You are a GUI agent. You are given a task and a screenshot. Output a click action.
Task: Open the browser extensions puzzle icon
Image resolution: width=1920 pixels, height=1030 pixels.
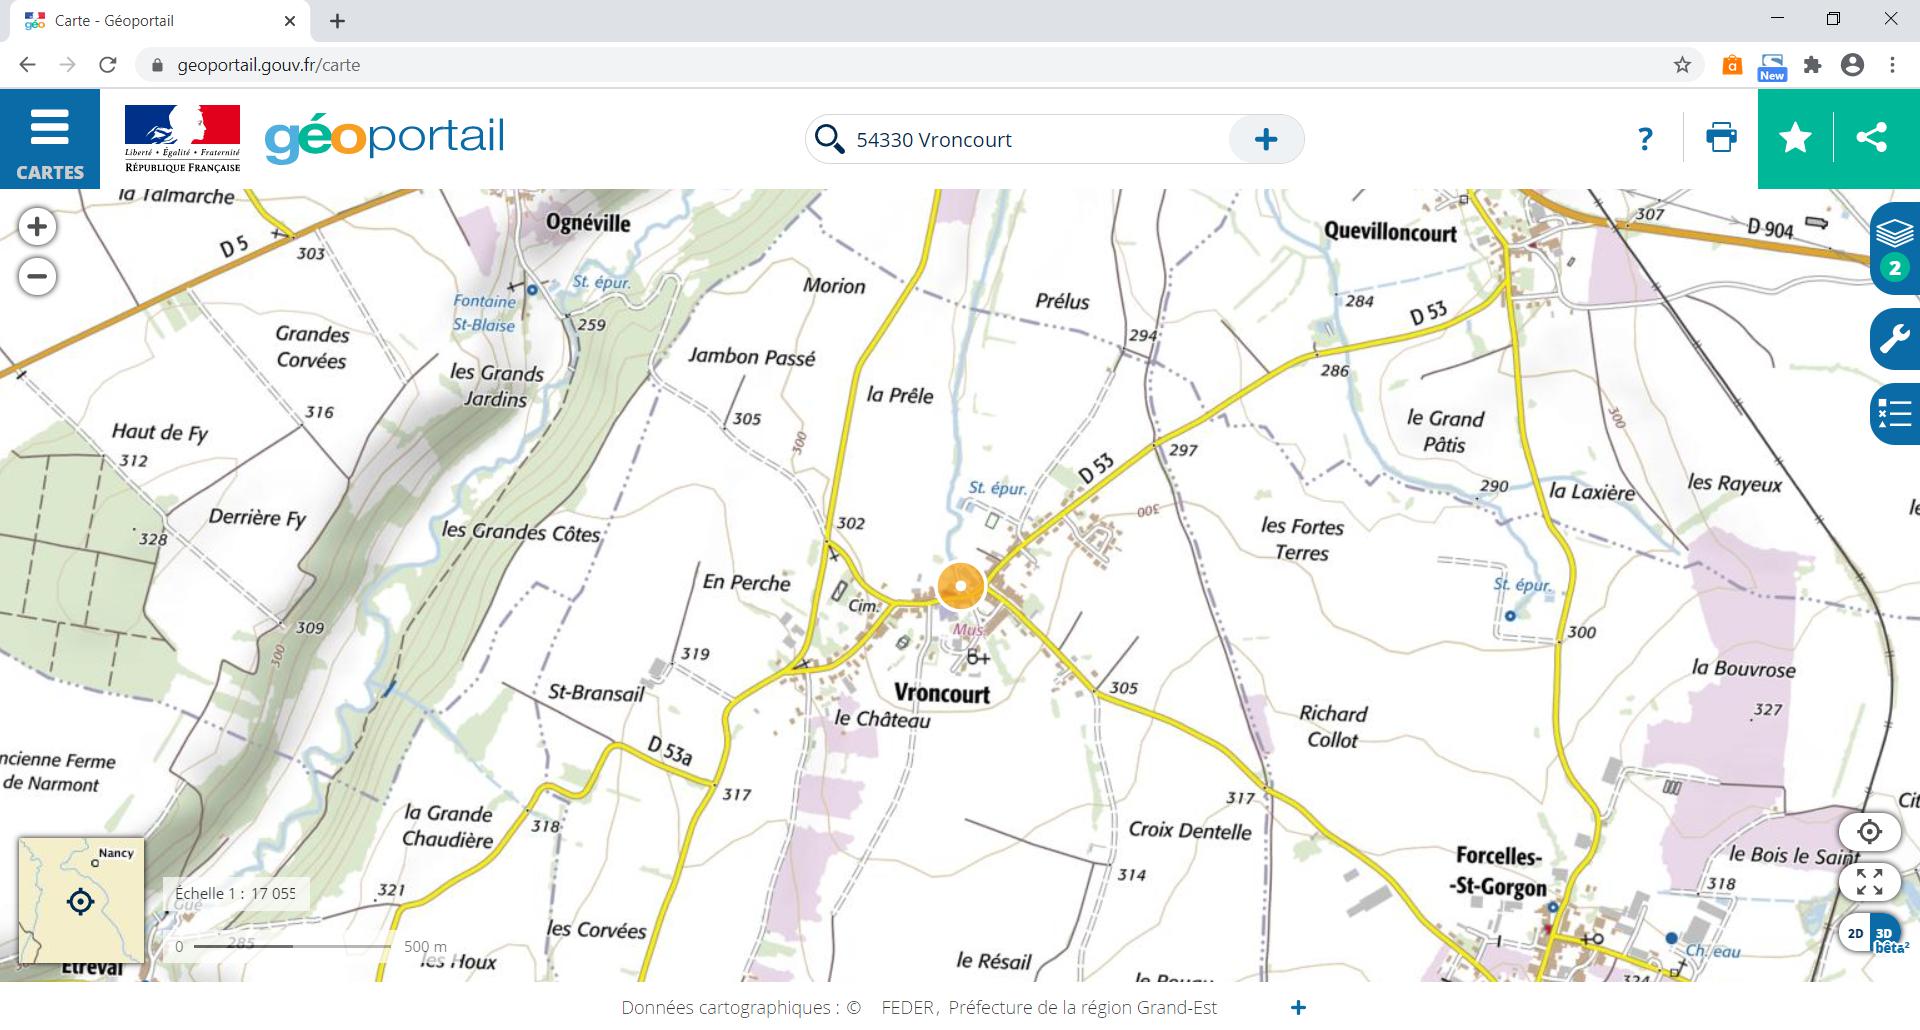tap(1812, 65)
